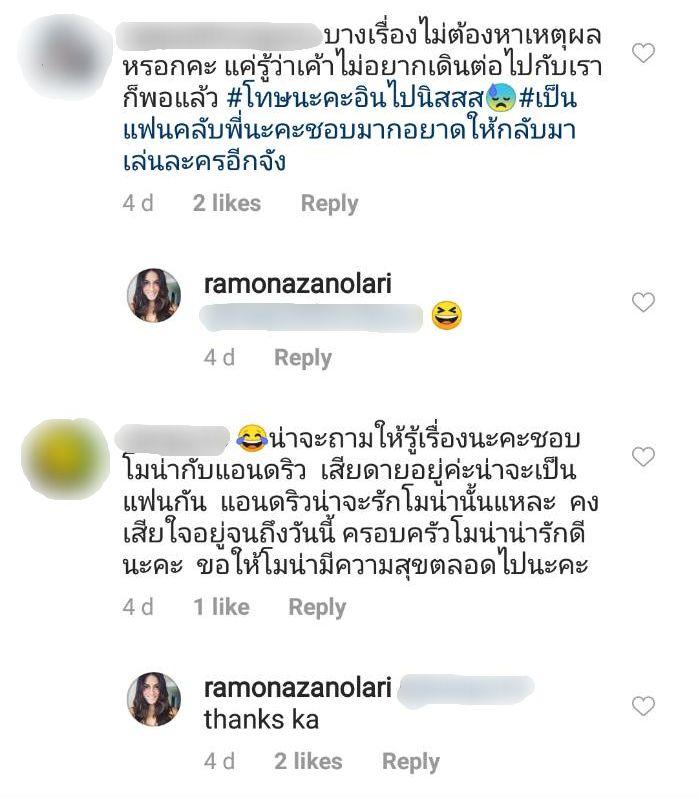View '2 likes' on 'thanks ka' reply
698x799 pixels.
(x=308, y=761)
